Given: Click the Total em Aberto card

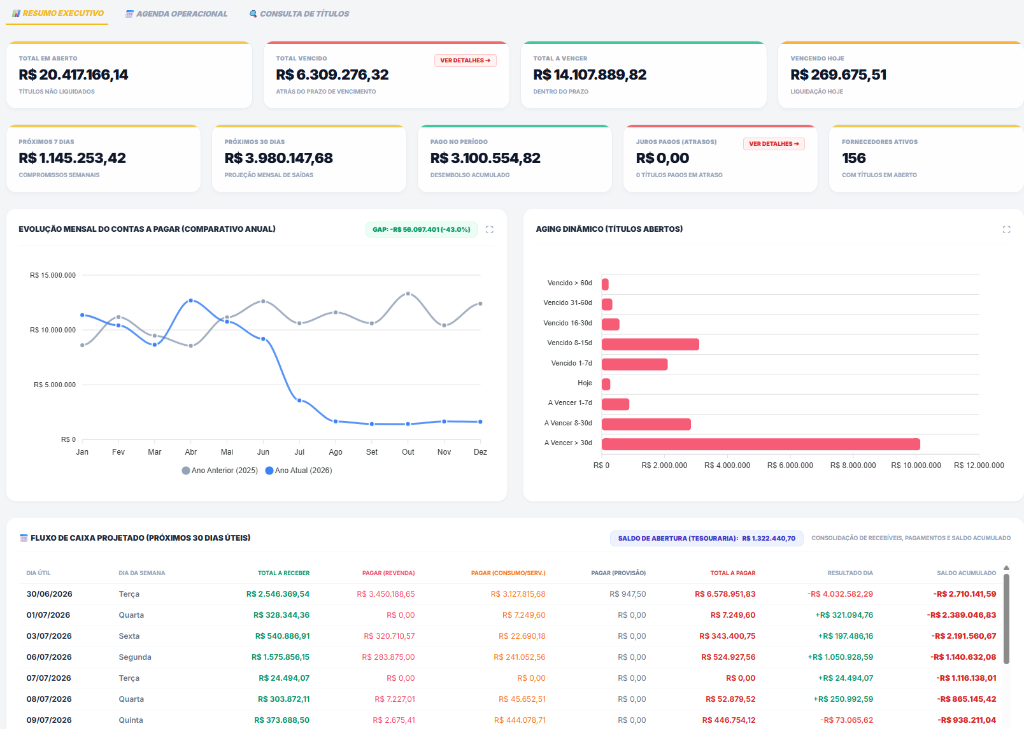Looking at the screenshot, I should tap(129, 75).
